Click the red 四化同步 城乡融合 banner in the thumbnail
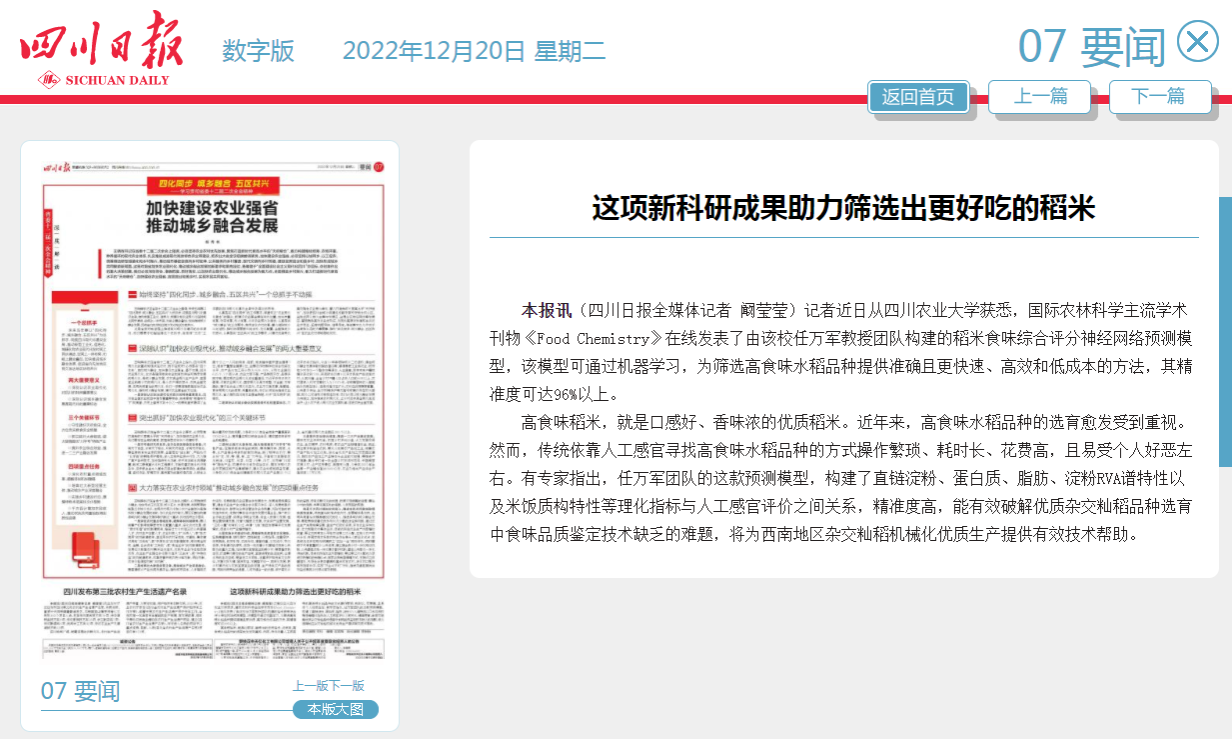This screenshot has width=1232, height=739. 210,186
